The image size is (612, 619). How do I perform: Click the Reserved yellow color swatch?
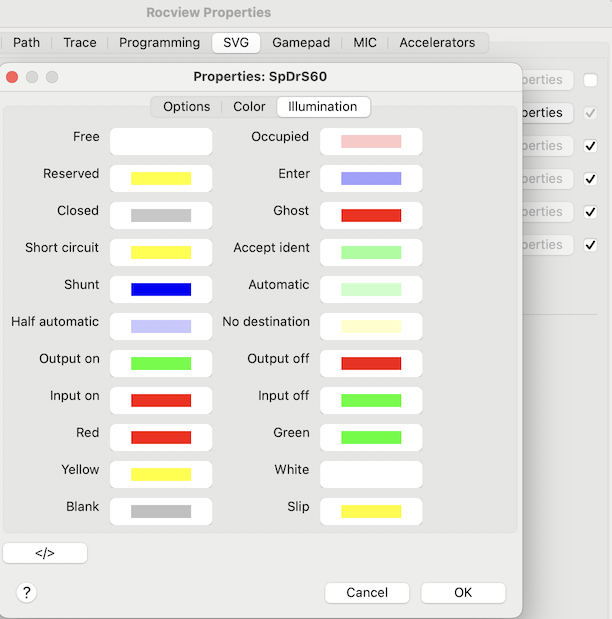161,179
